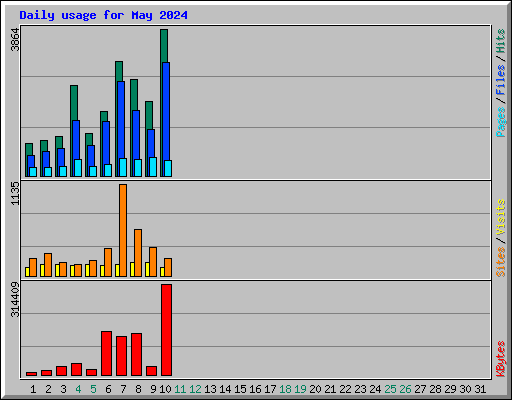The image size is (512, 400).
Task: Click the orange sites bar for day 8
Action: [x=138, y=253]
